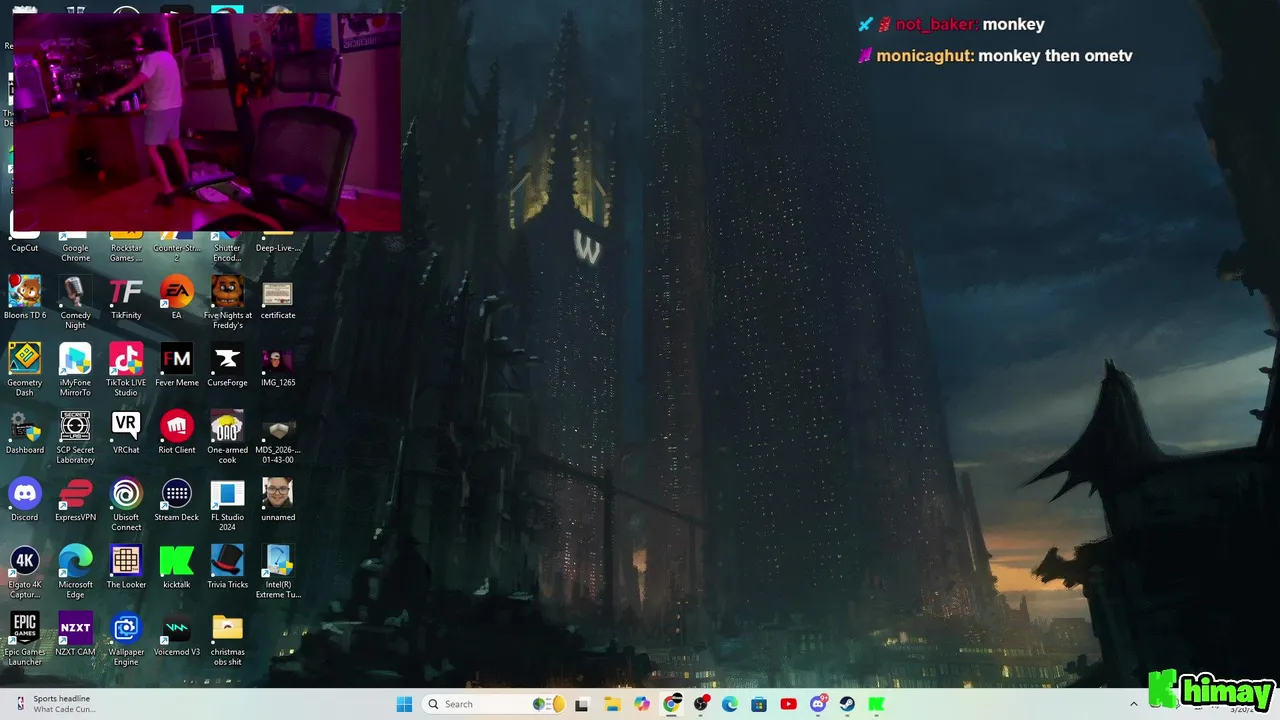Launch SCP Secret Laboratory icon
1280x720 pixels.
point(75,437)
